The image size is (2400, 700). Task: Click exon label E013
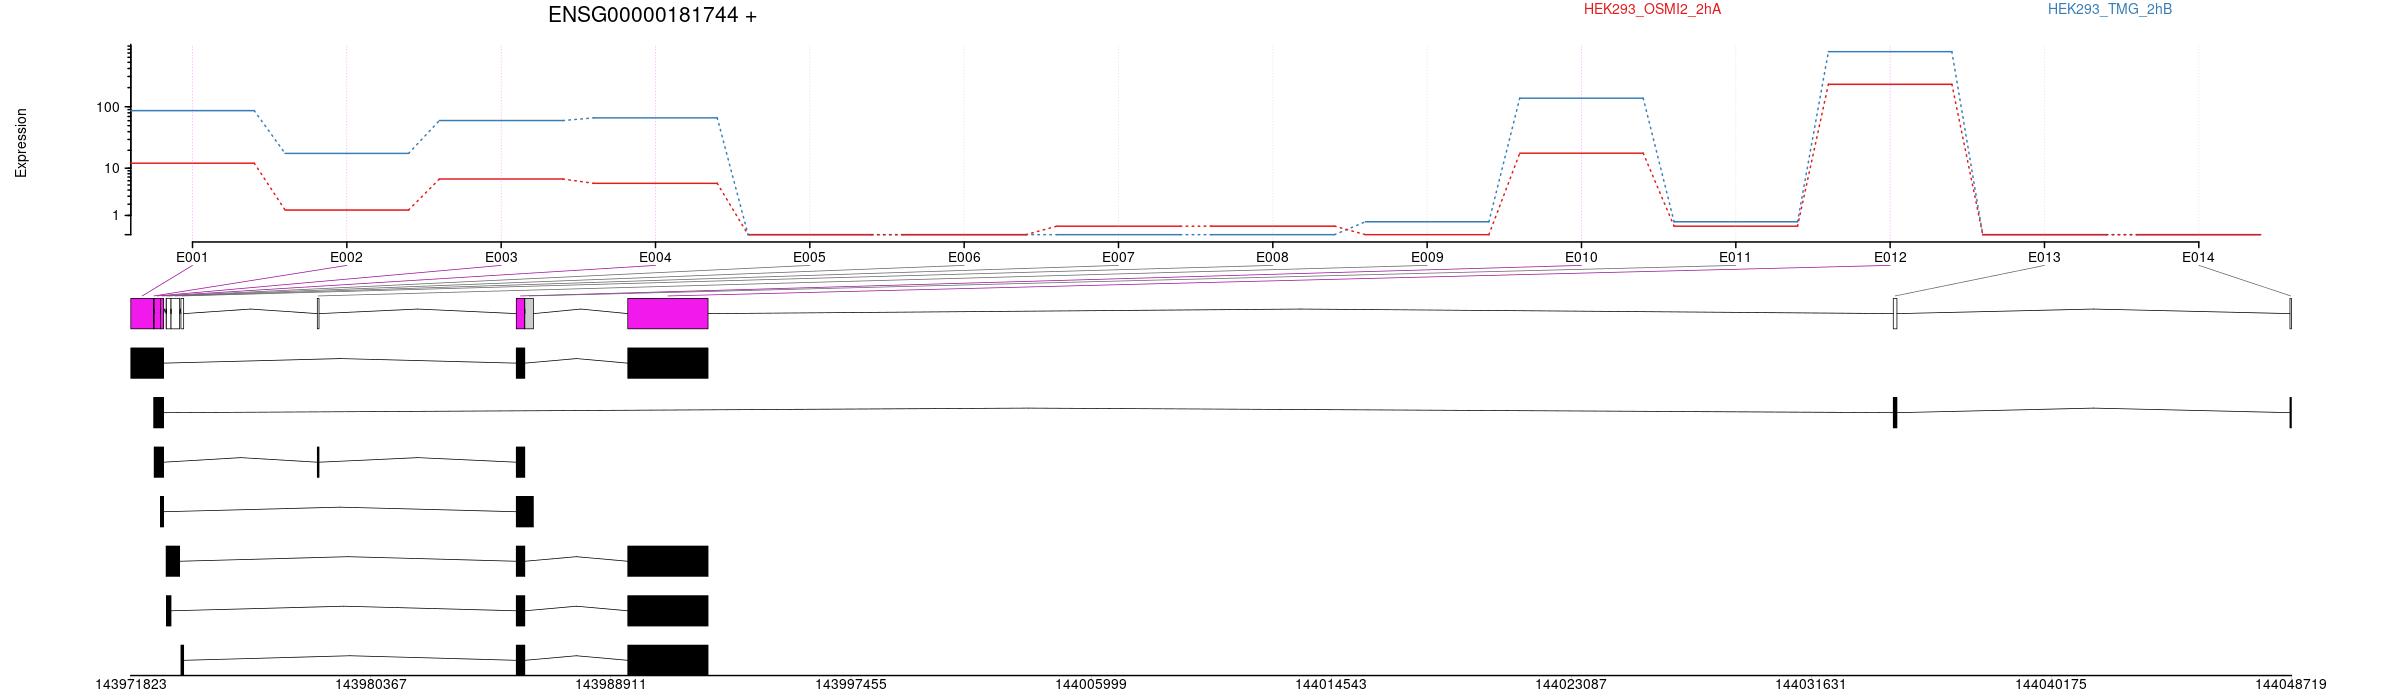2044,257
